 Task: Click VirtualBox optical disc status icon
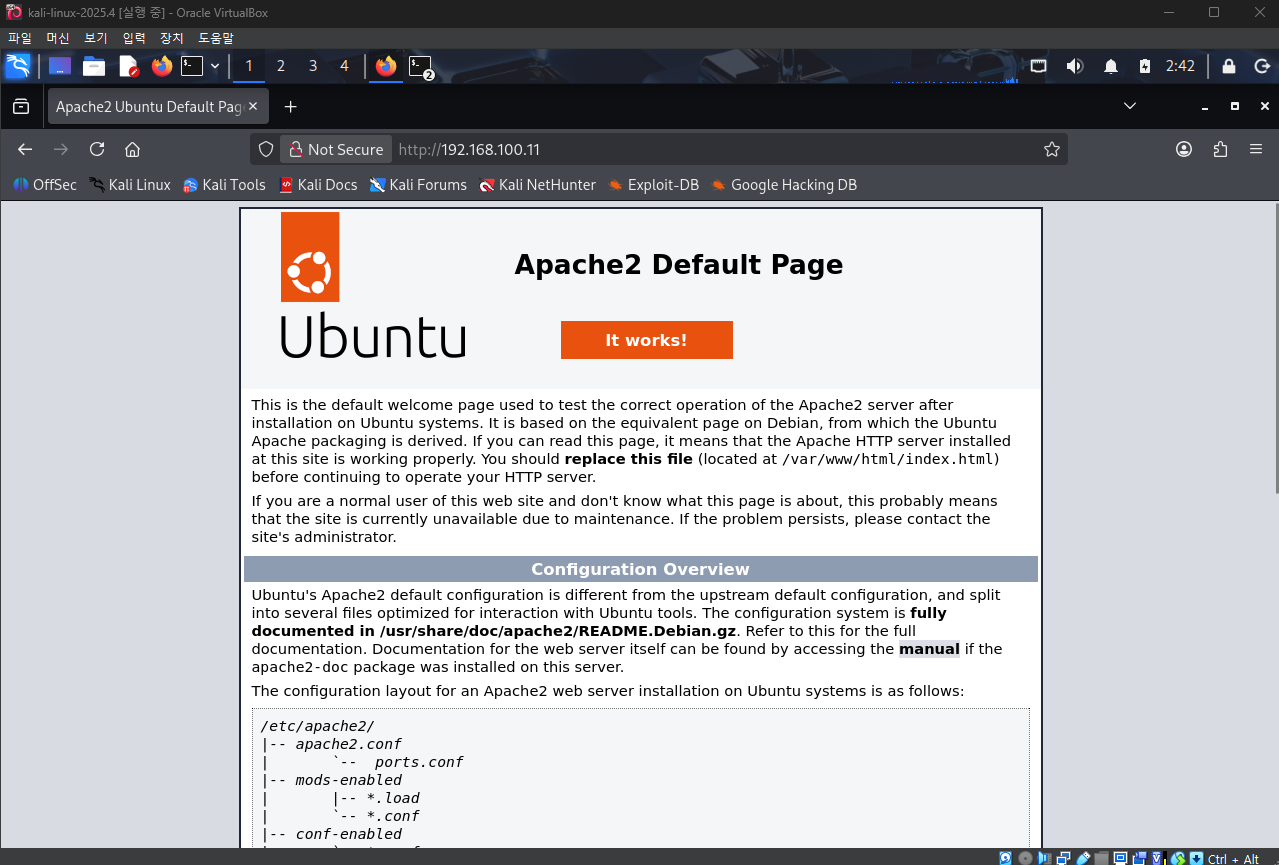[1025, 858]
